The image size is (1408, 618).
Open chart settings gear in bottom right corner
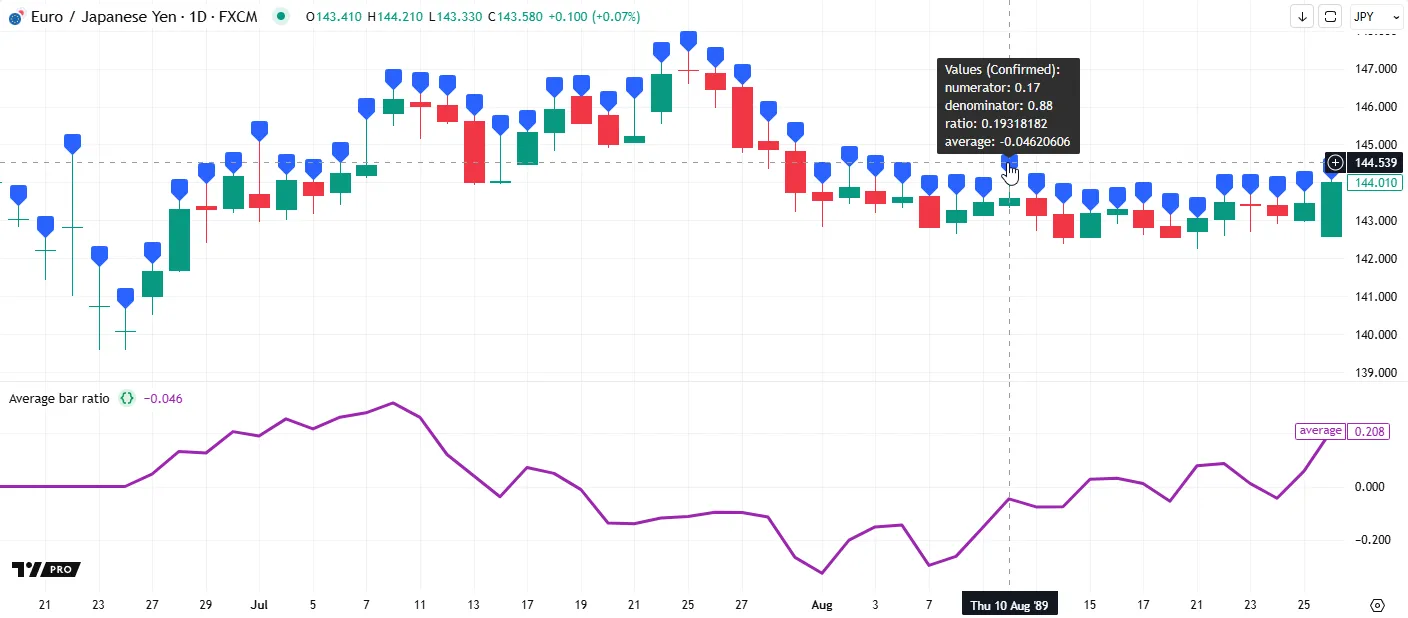pyautogui.click(x=1377, y=605)
